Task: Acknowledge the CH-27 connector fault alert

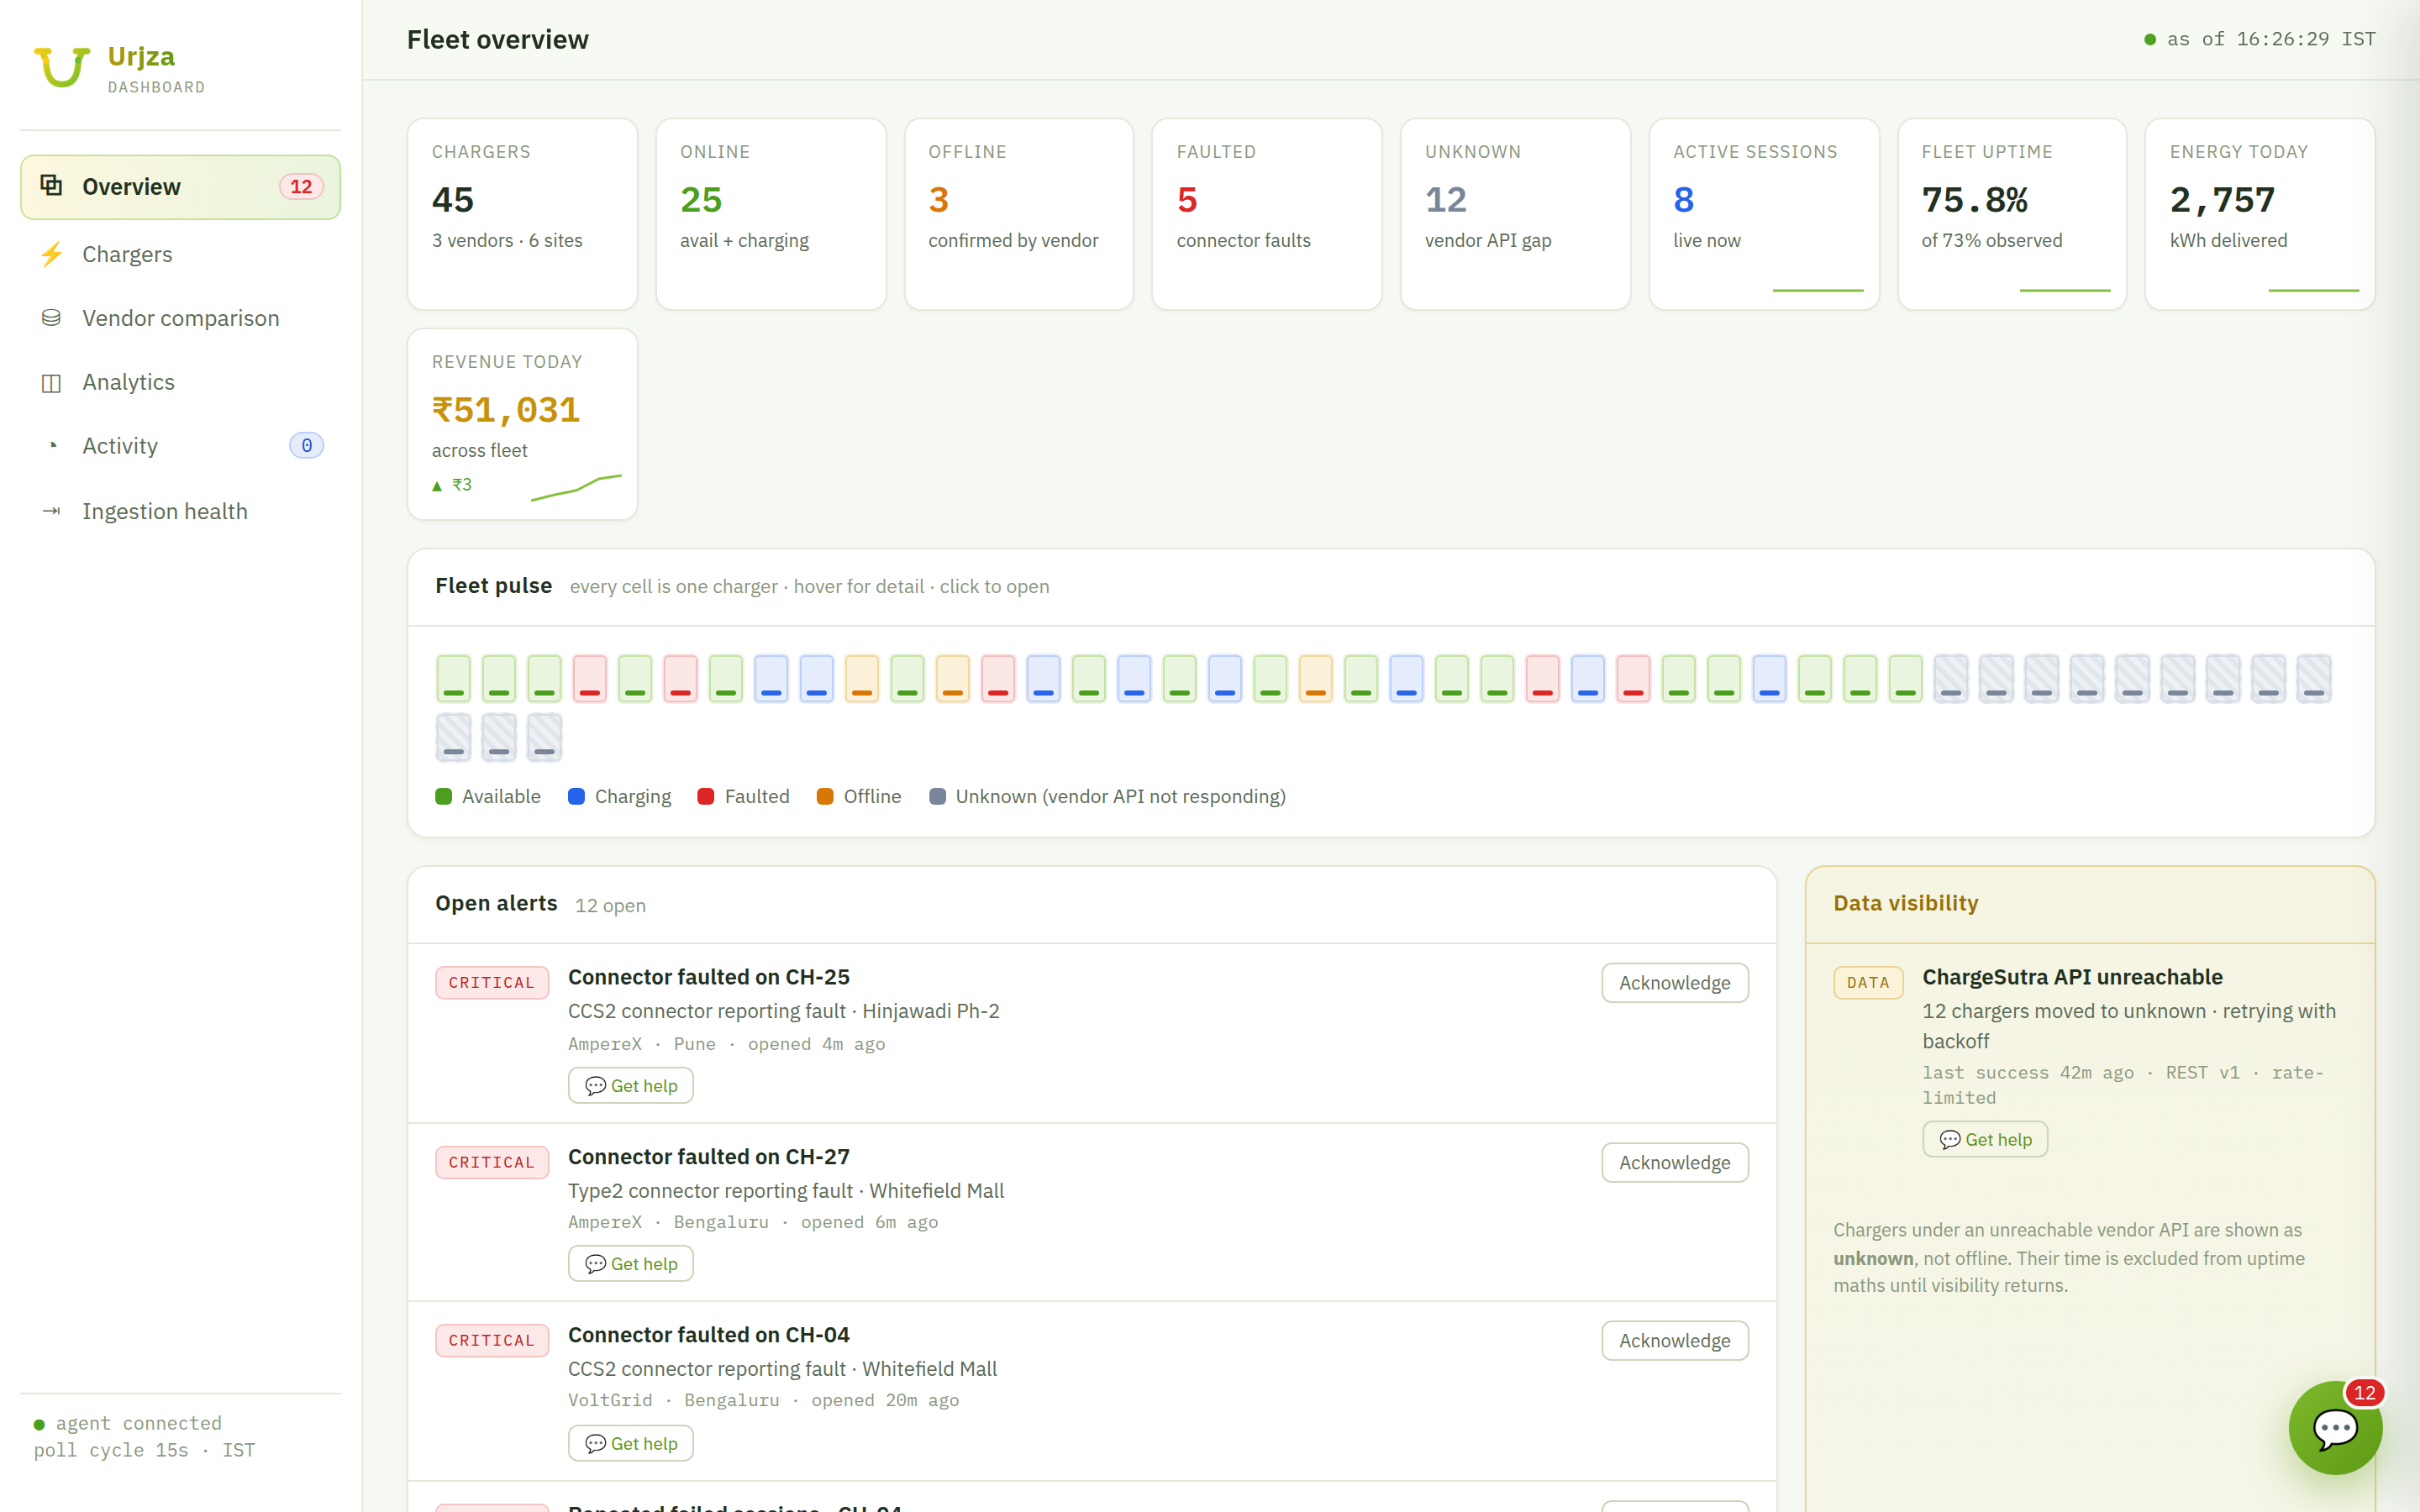Action: pyautogui.click(x=1674, y=1163)
